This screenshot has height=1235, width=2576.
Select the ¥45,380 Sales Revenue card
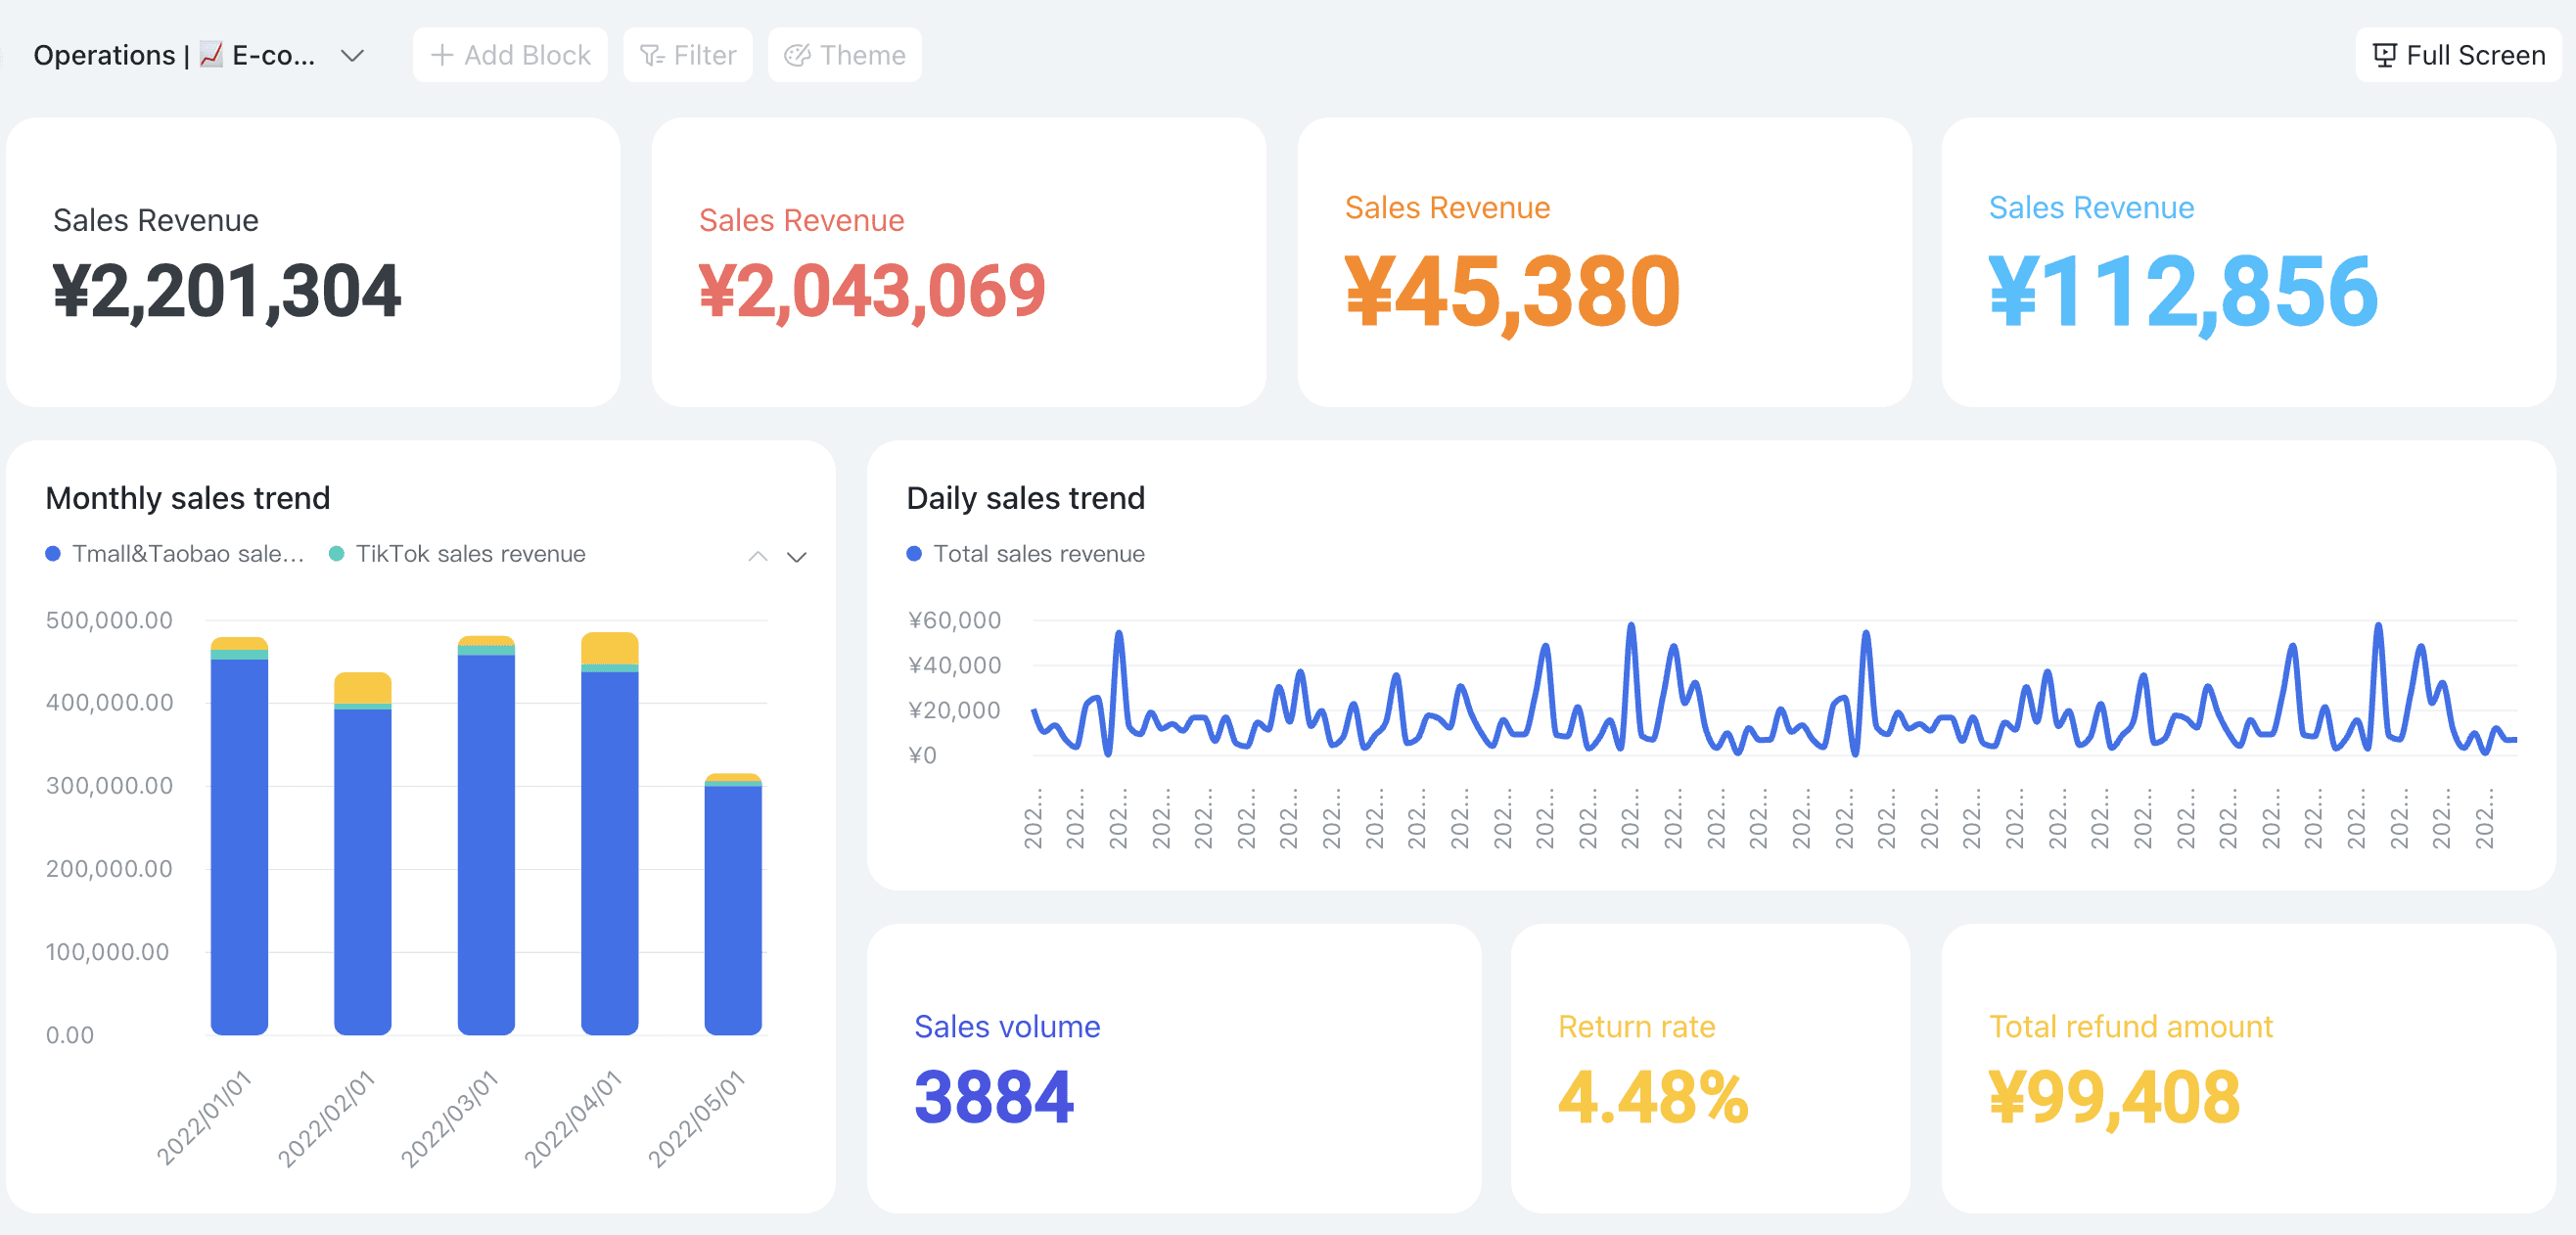coord(1603,263)
